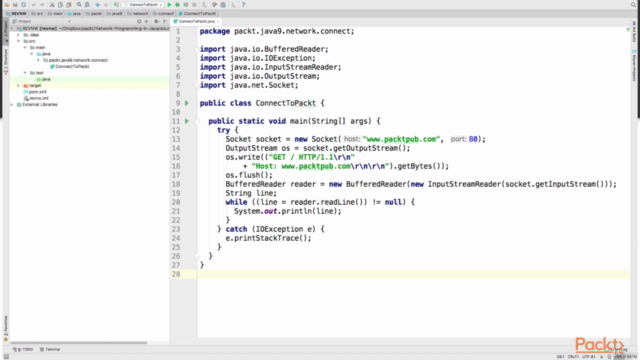Click the Project panel horizontal scrollbar
Image resolution: width=640 pixels, height=360 pixels.
coord(78,343)
